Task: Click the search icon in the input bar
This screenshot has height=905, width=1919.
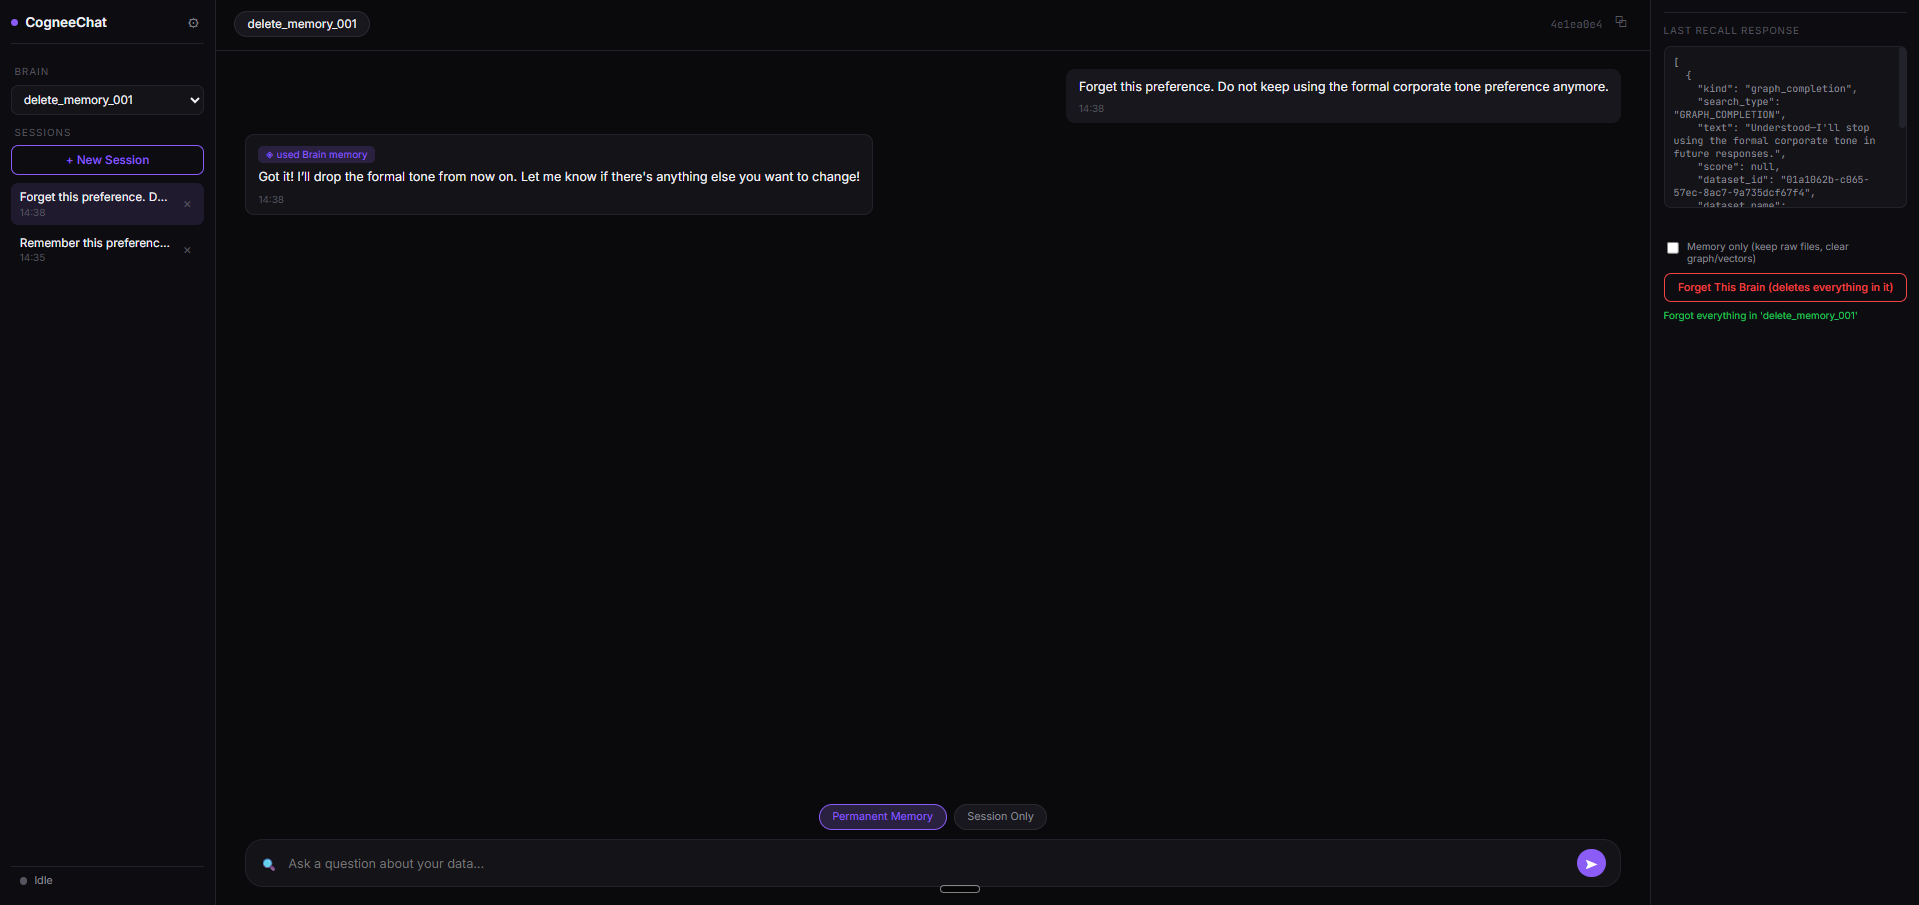Action: [x=268, y=864]
